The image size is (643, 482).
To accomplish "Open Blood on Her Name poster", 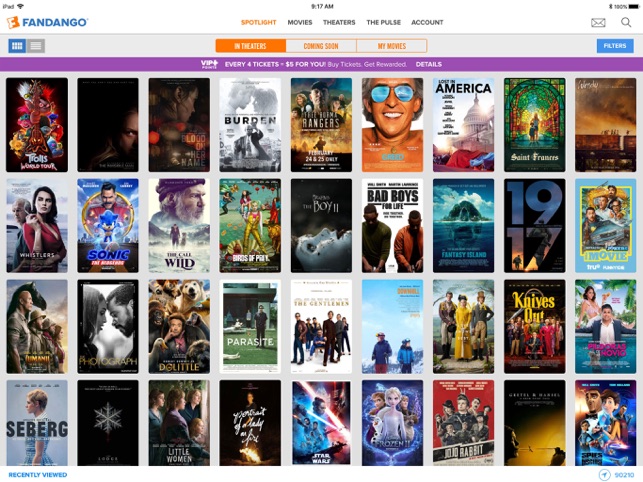I will pyautogui.click(x=179, y=125).
